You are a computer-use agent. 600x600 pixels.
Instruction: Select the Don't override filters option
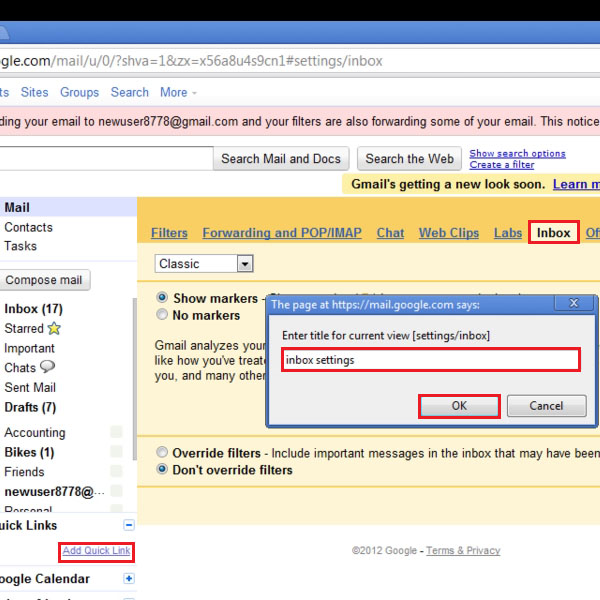tap(162, 469)
